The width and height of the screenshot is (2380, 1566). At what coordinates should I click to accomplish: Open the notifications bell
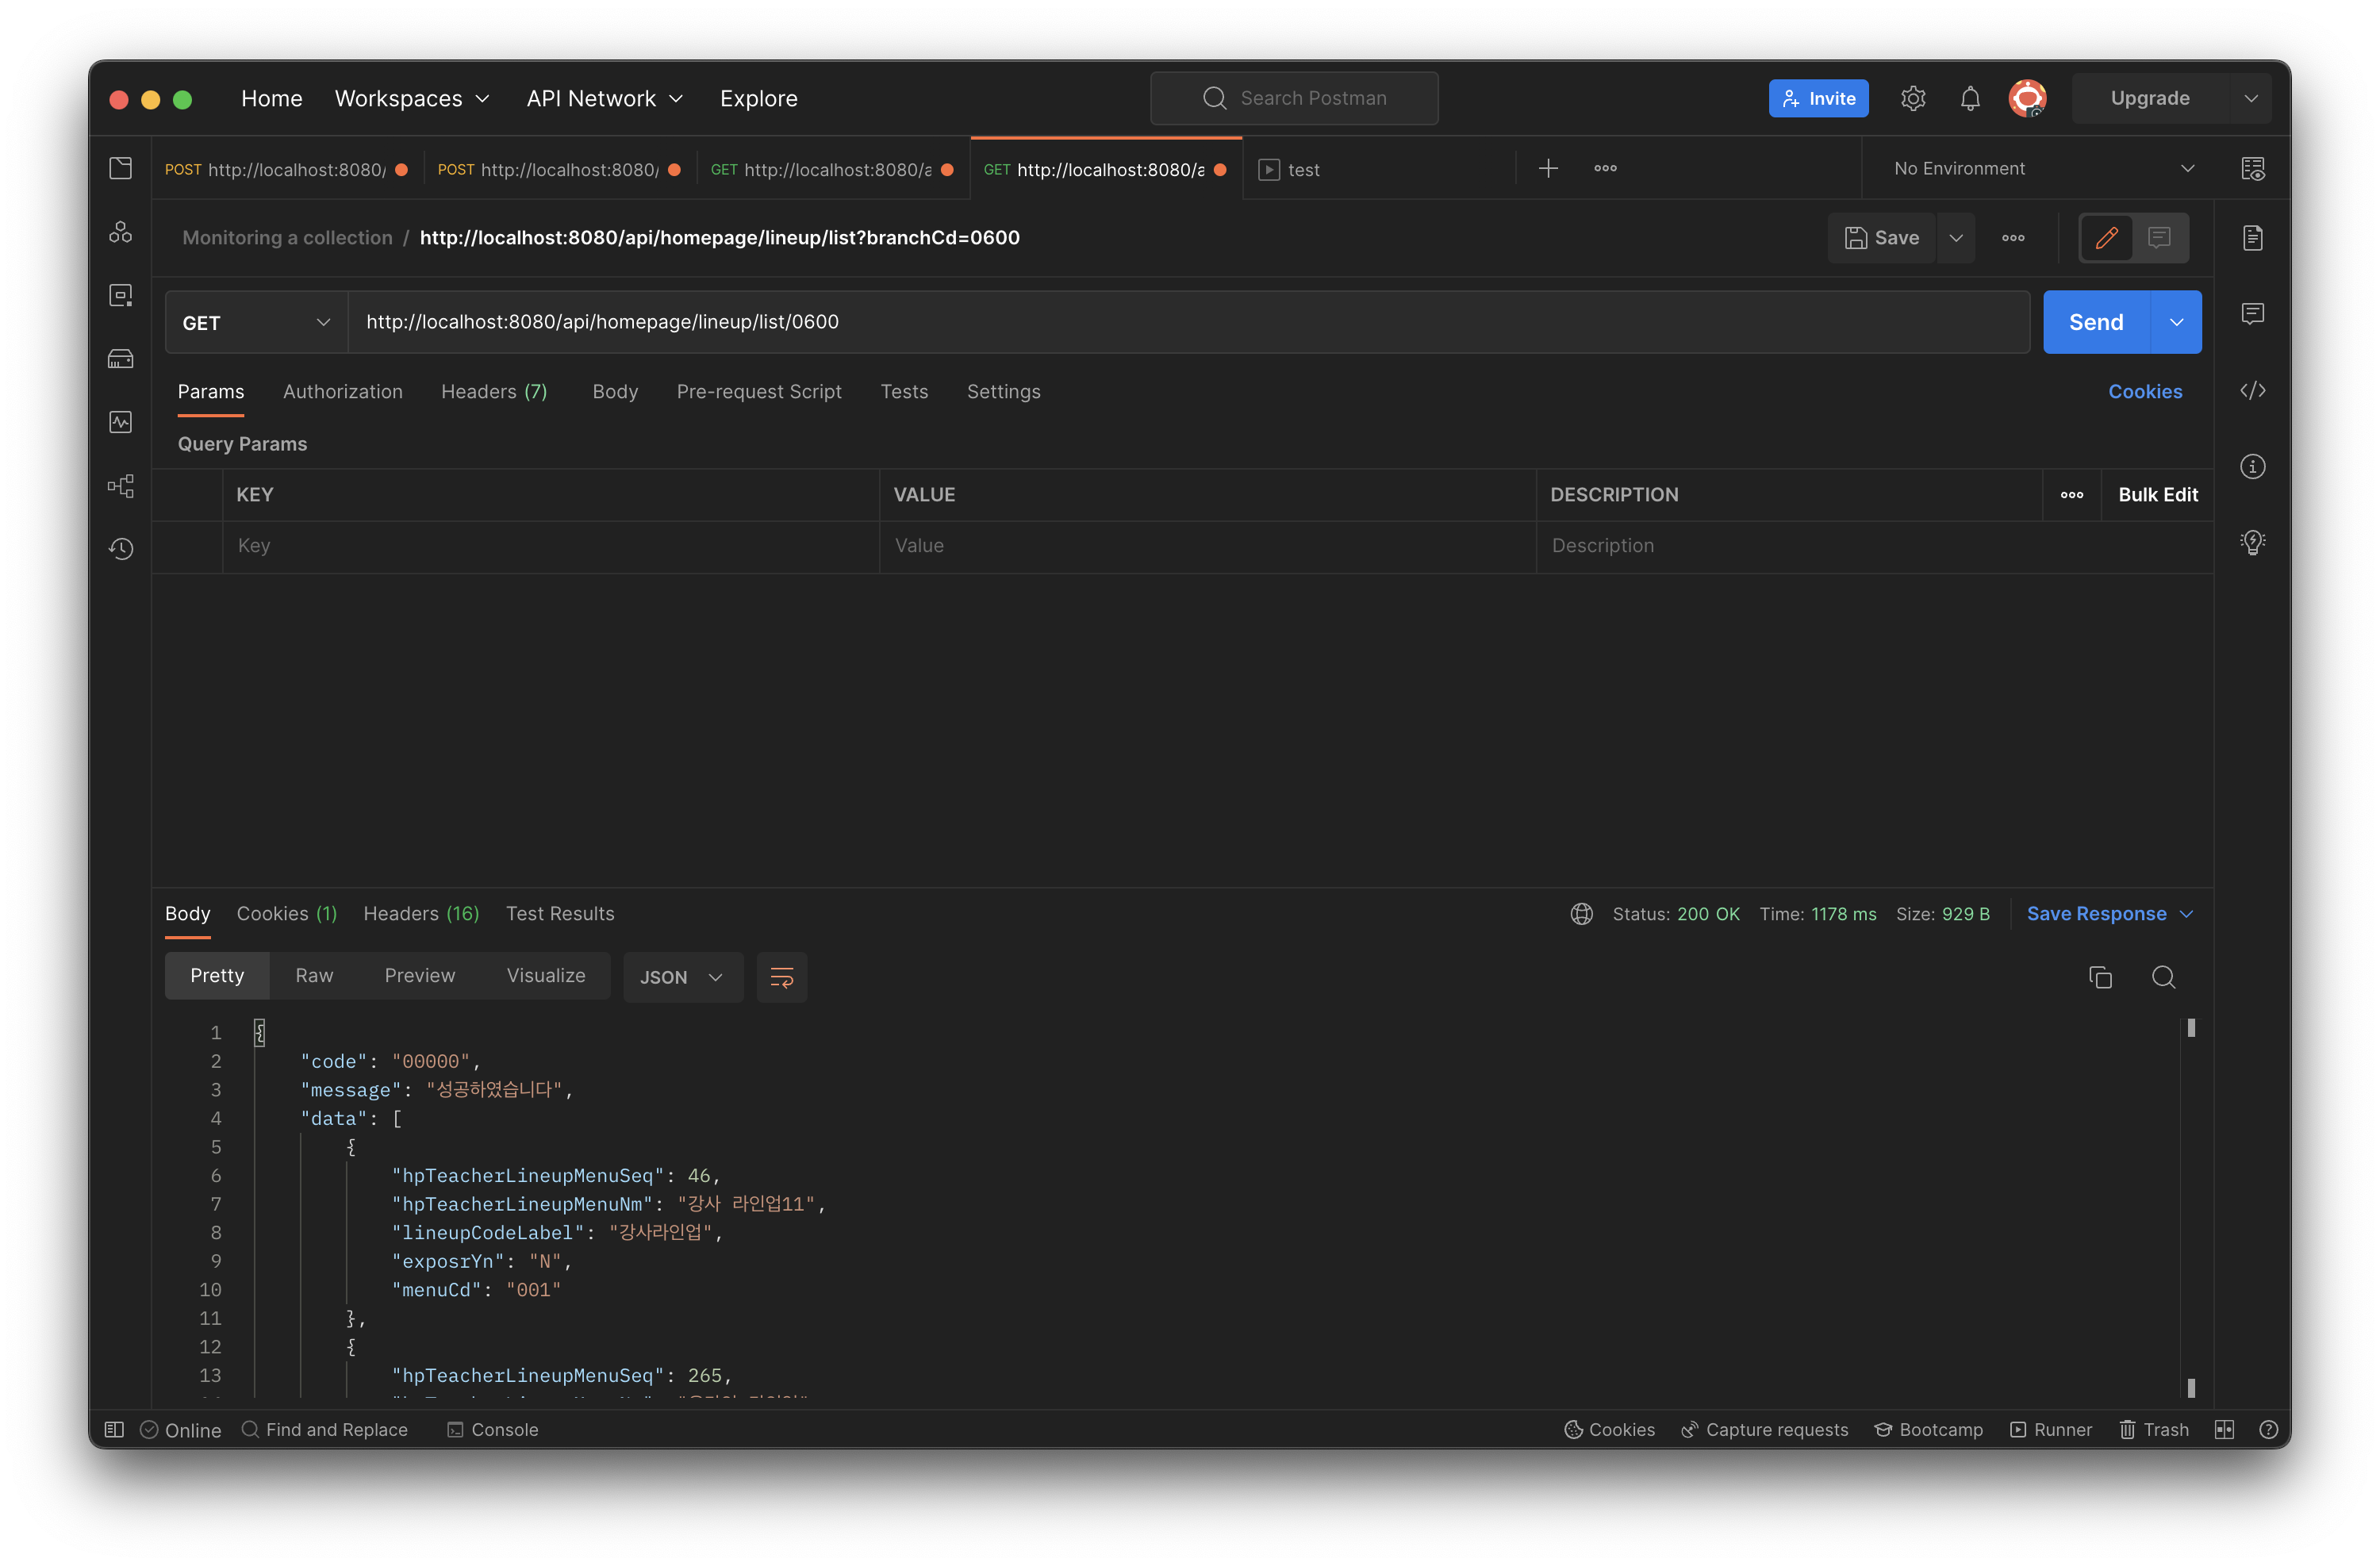pyautogui.click(x=1970, y=98)
